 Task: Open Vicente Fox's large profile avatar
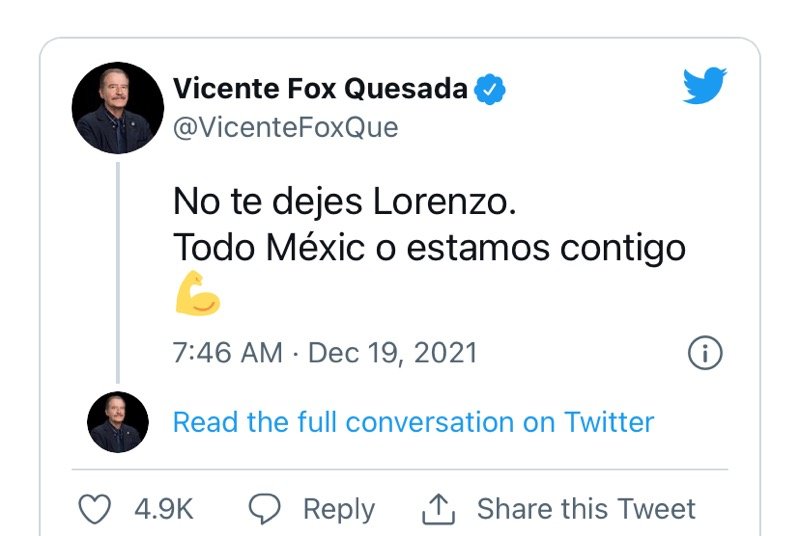[x=118, y=108]
